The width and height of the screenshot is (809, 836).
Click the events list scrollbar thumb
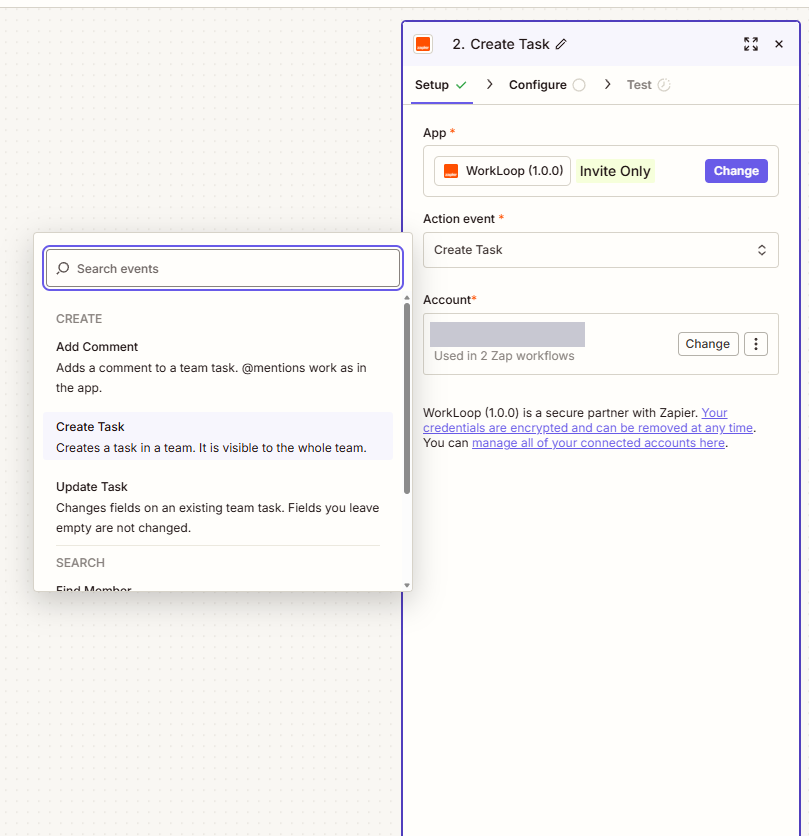[x=407, y=398]
